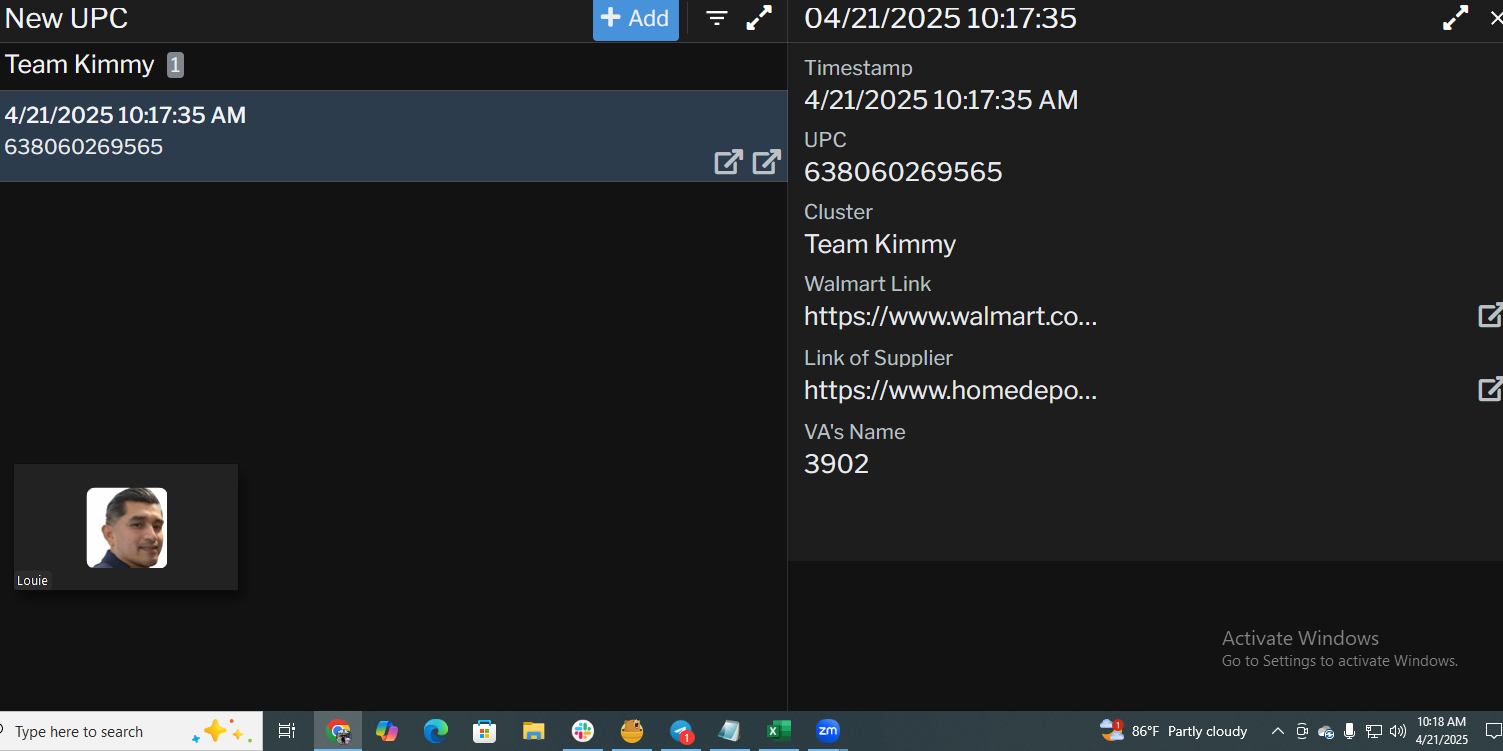Launch Excel from the taskbar
The width and height of the screenshot is (1503, 751).
click(779, 731)
